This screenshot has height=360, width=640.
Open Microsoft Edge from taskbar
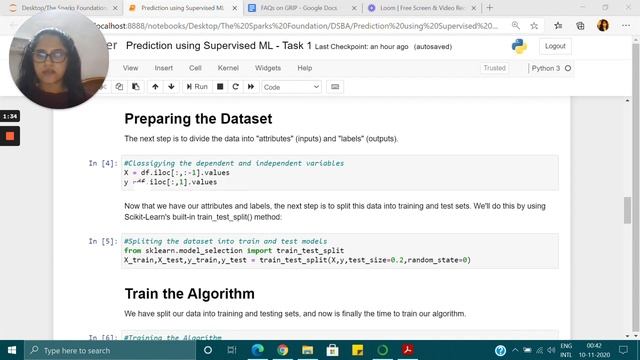click(258, 350)
